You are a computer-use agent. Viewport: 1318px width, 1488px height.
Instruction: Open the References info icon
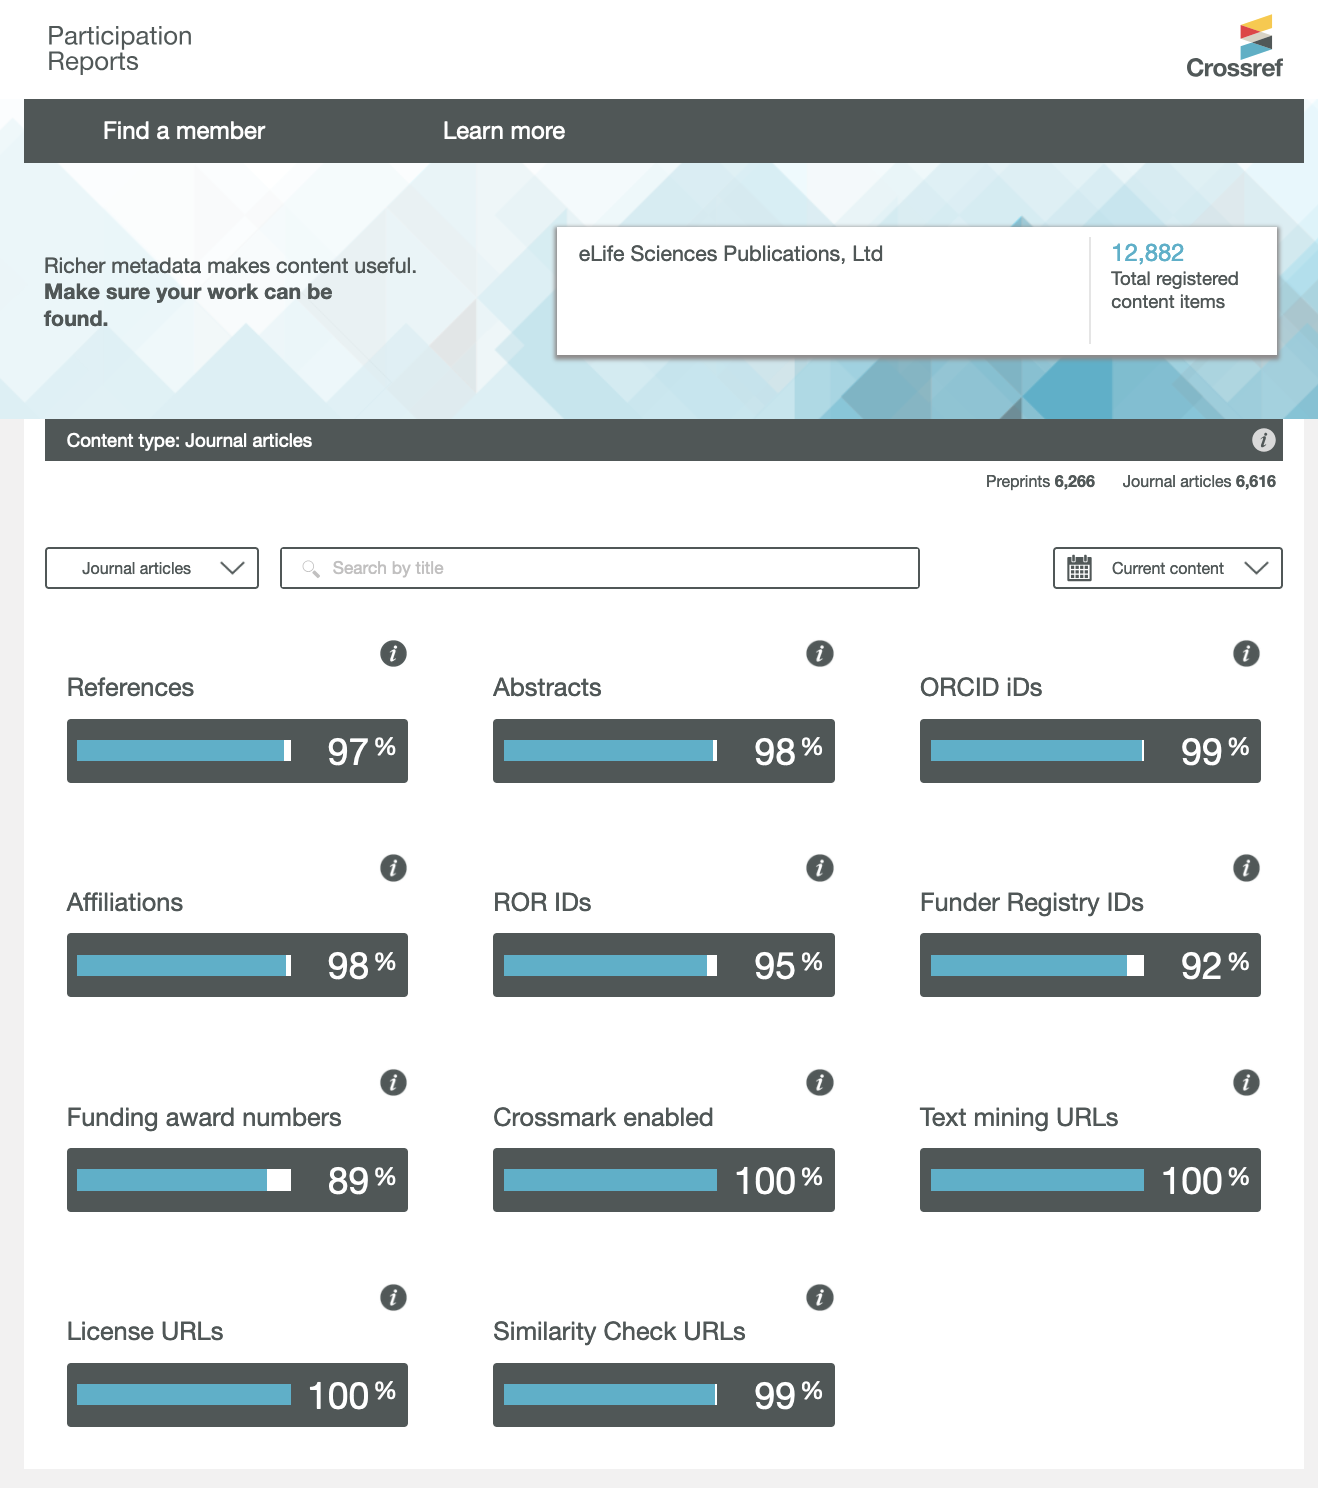click(393, 654)
